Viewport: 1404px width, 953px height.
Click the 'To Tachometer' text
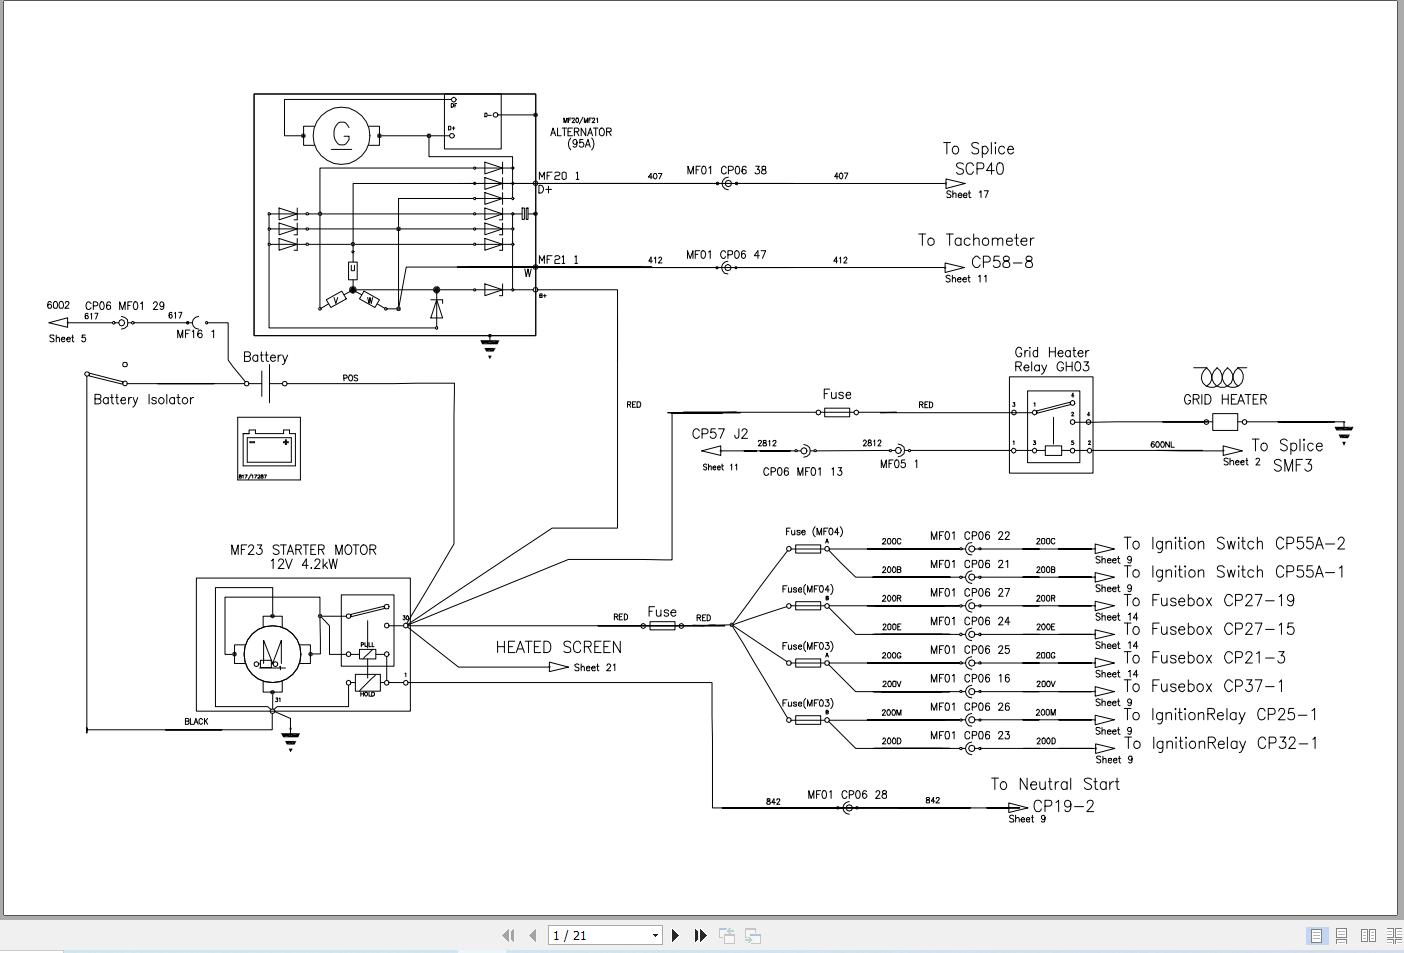point(976,240)
